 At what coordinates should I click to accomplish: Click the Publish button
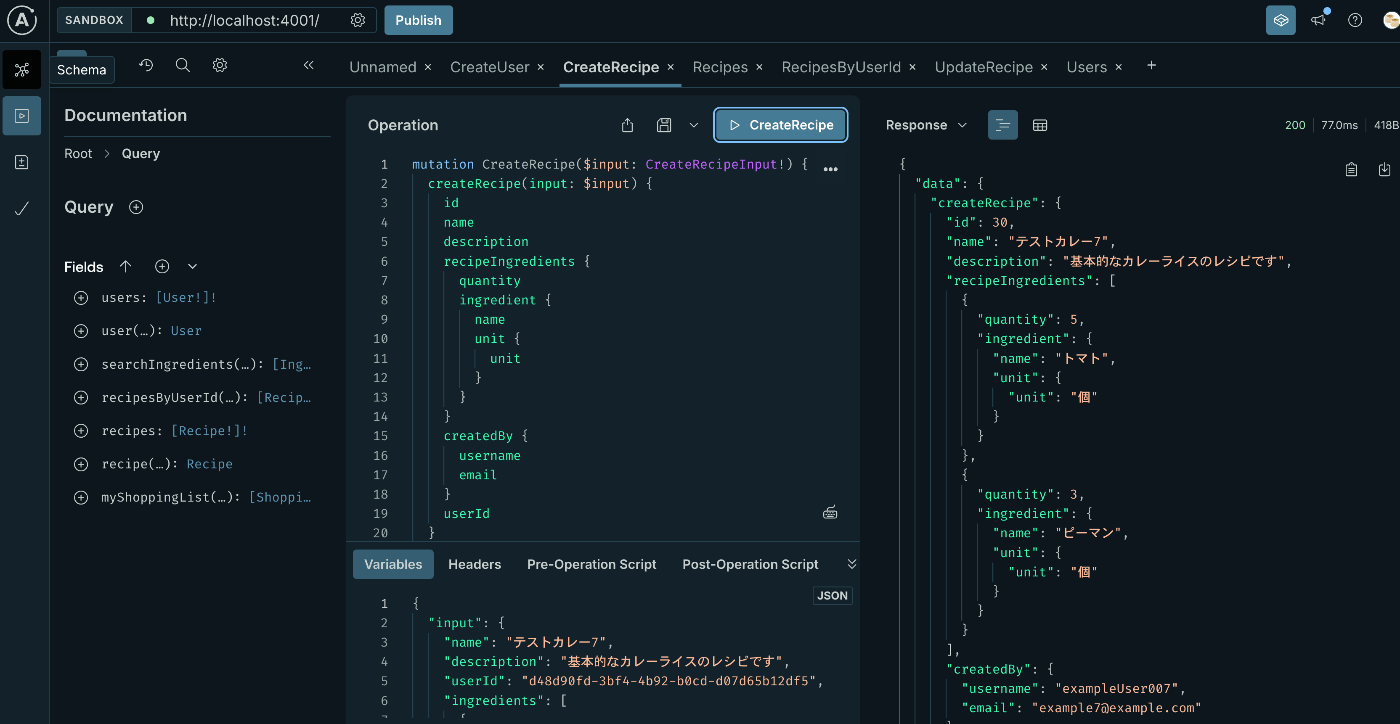pyautogui.click(x=419, y=20)
